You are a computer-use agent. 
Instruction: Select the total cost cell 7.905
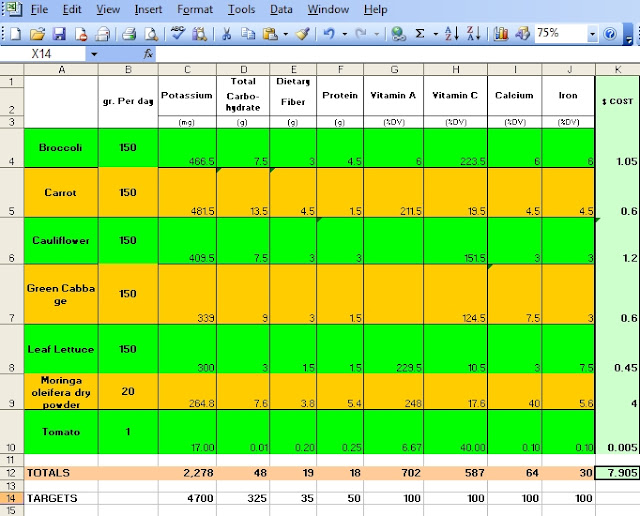pyautogui.click(x=617, y=473)
